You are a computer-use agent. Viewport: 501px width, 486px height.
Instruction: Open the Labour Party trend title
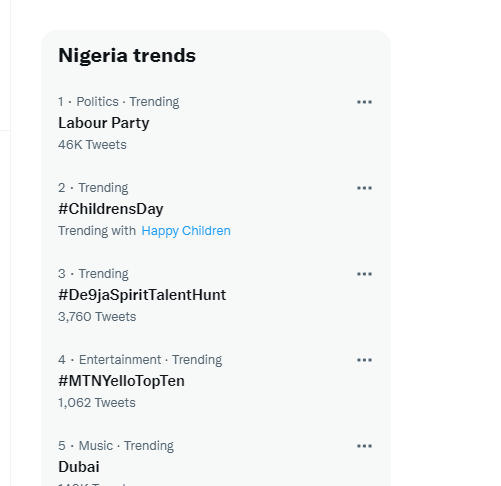[x=104, y=123]
